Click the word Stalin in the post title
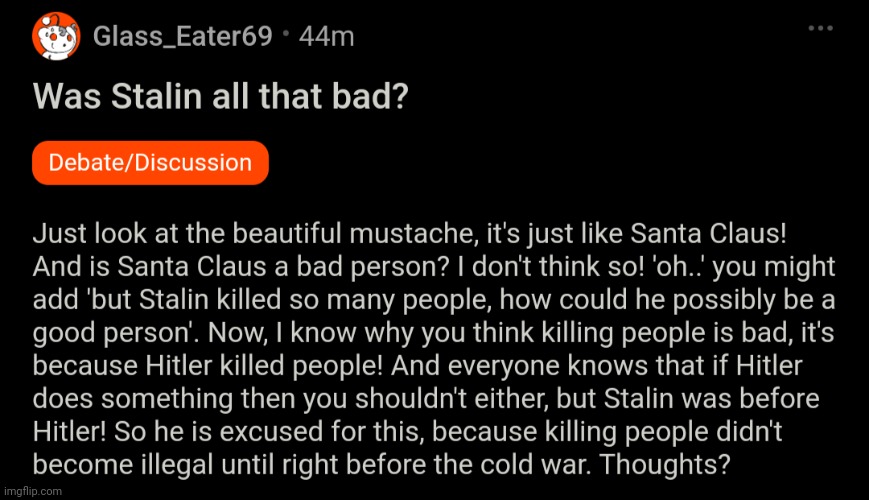This screenshot has width=869, height=500. pos(157,96)
